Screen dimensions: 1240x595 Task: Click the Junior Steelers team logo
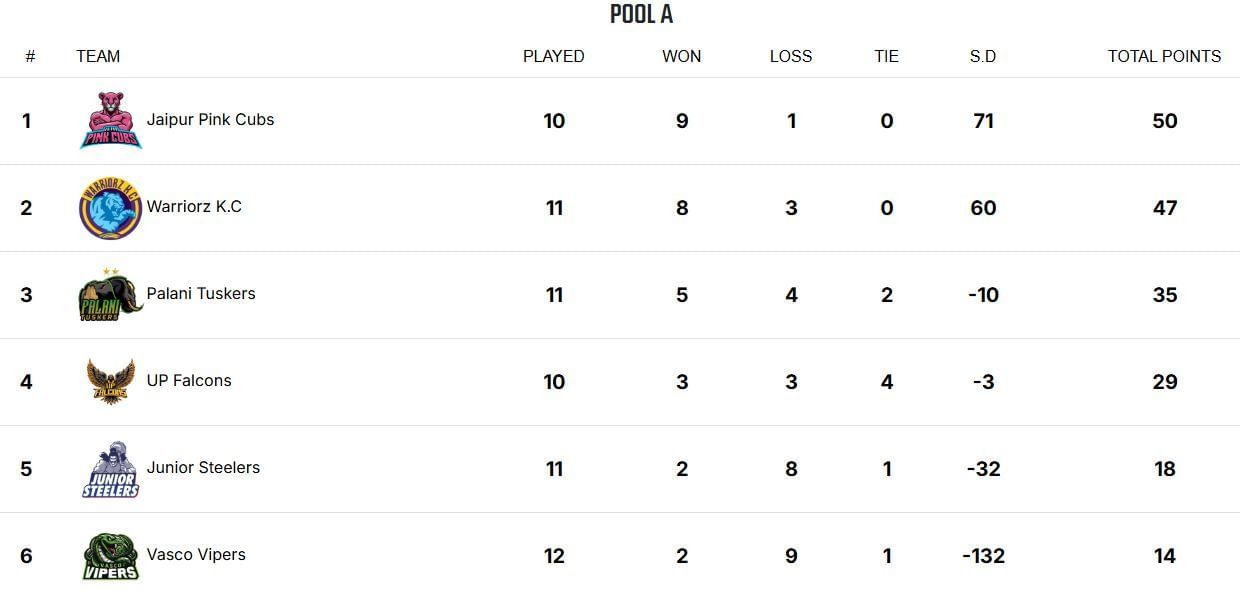point(110,469)
